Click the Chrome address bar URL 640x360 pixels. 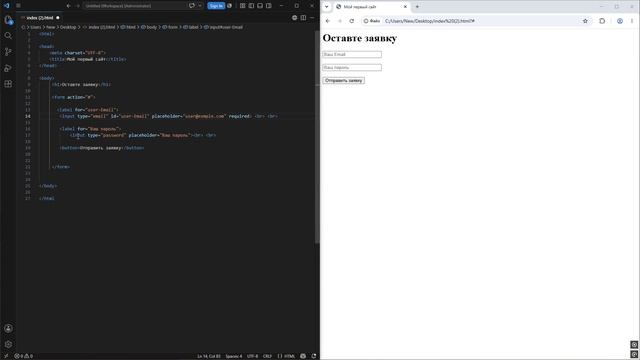point(430,21)
